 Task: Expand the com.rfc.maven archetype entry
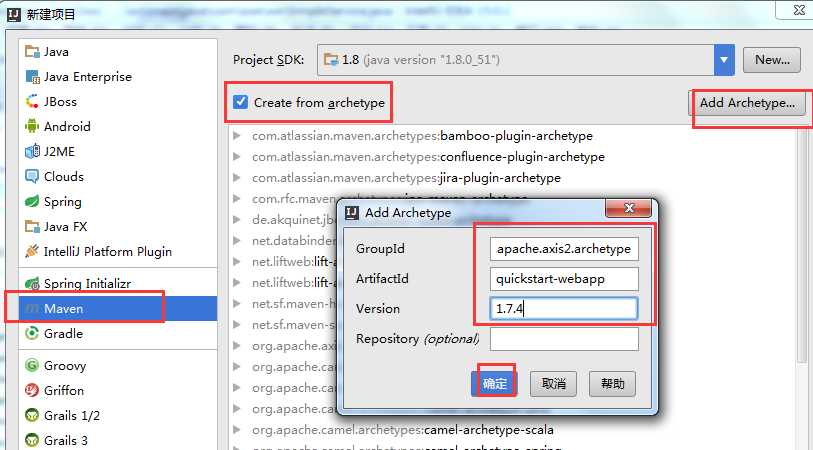[x=237, y=199]
